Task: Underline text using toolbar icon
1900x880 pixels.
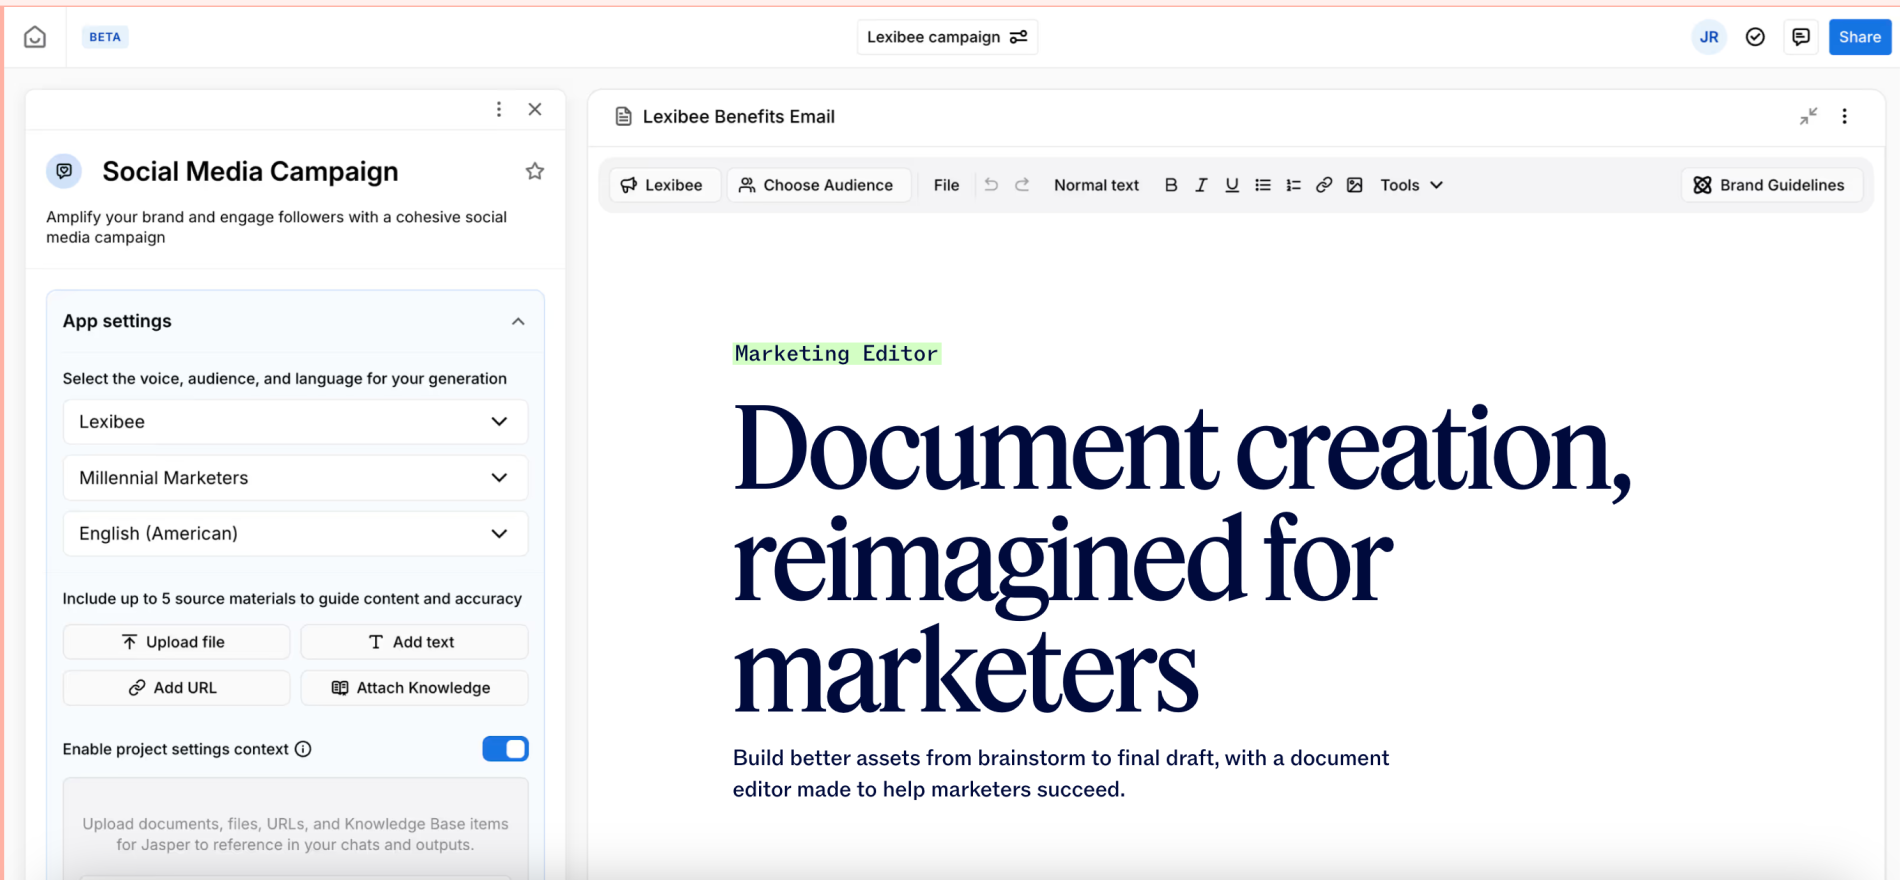Action: click(1232, 185)
